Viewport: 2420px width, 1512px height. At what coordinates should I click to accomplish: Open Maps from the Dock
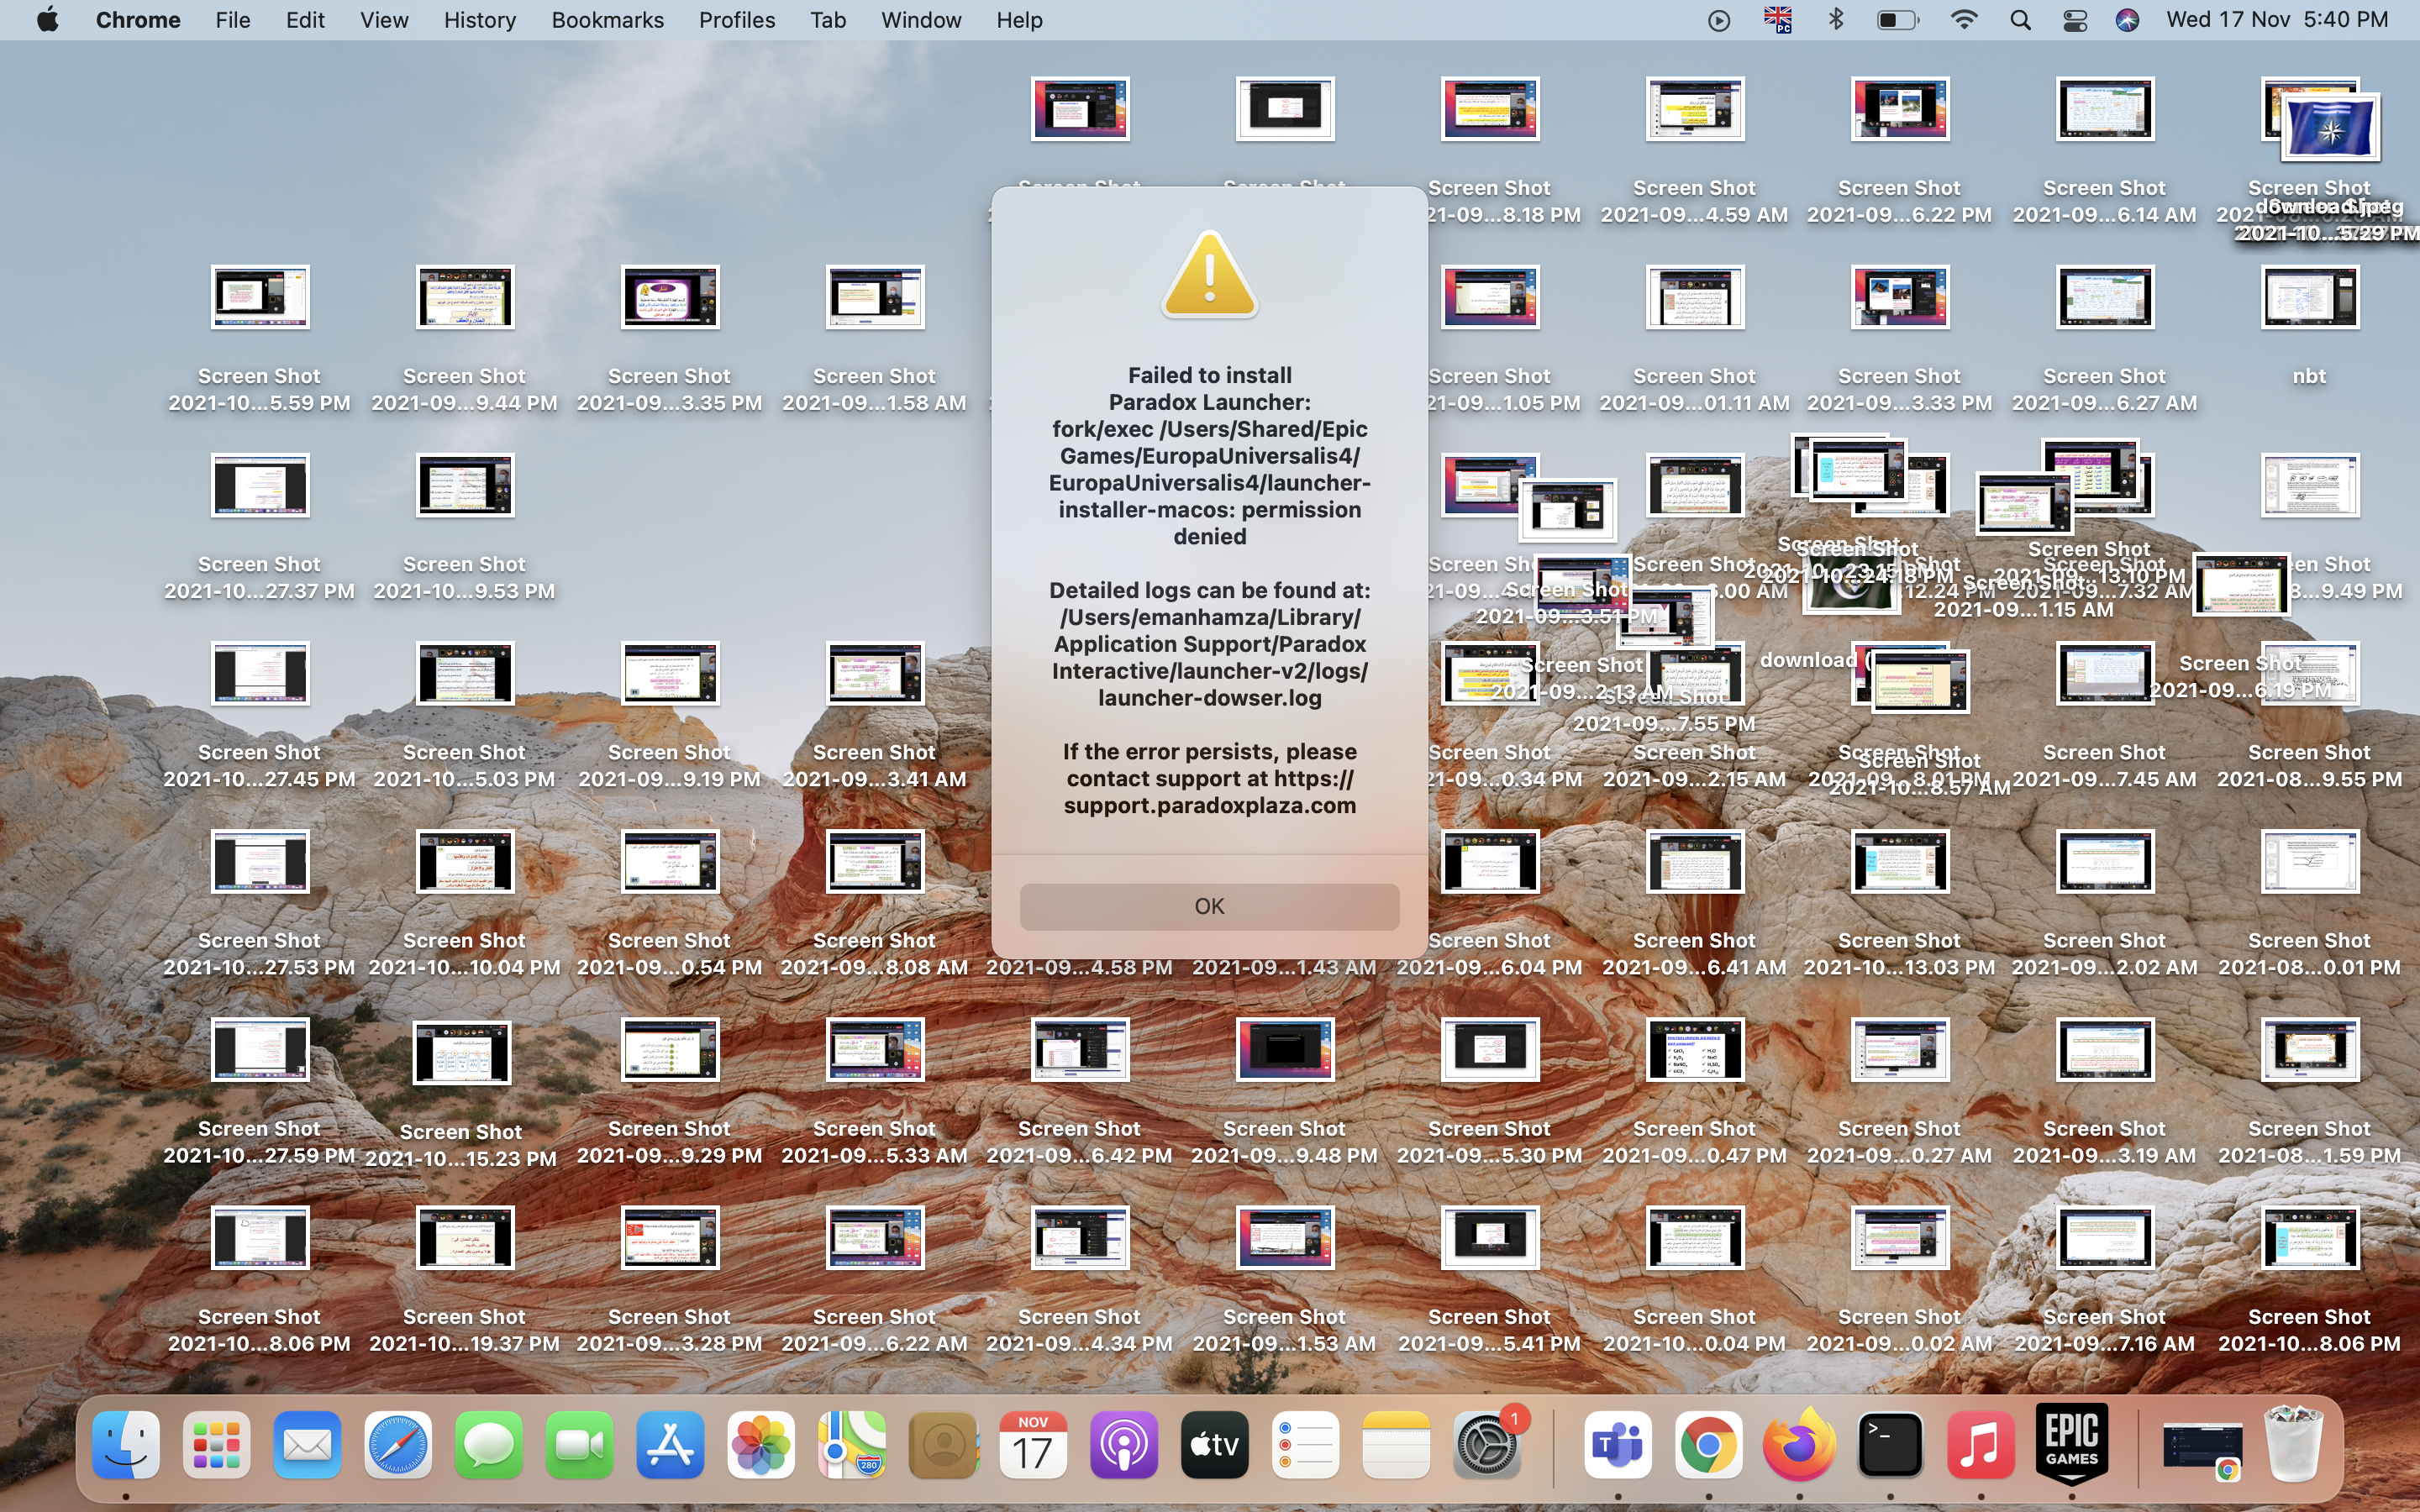(x=852, y=1445)
